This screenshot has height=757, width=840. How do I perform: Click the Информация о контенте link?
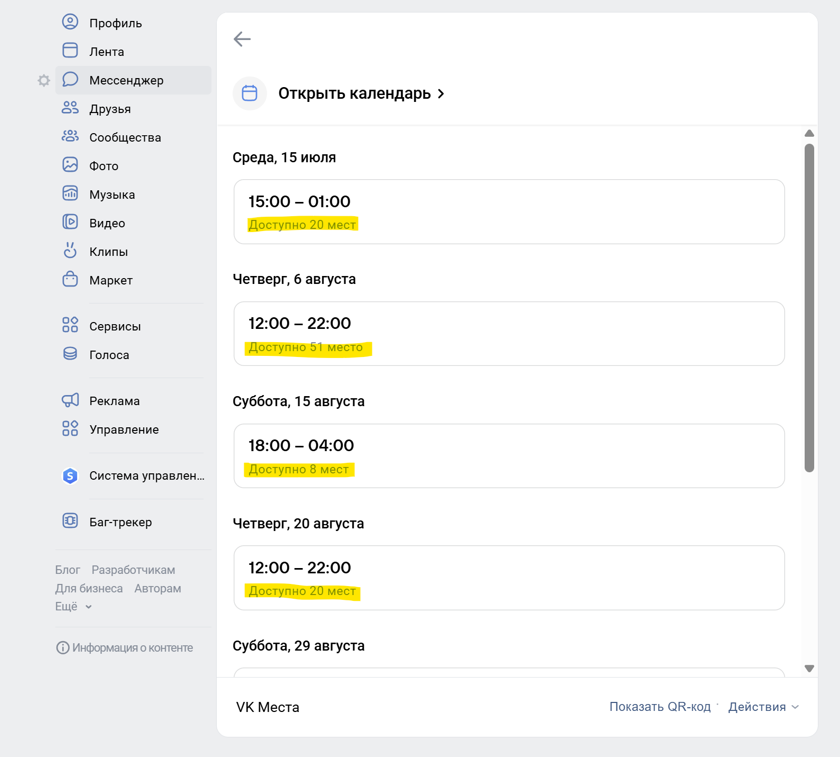[x=125, y=648]
